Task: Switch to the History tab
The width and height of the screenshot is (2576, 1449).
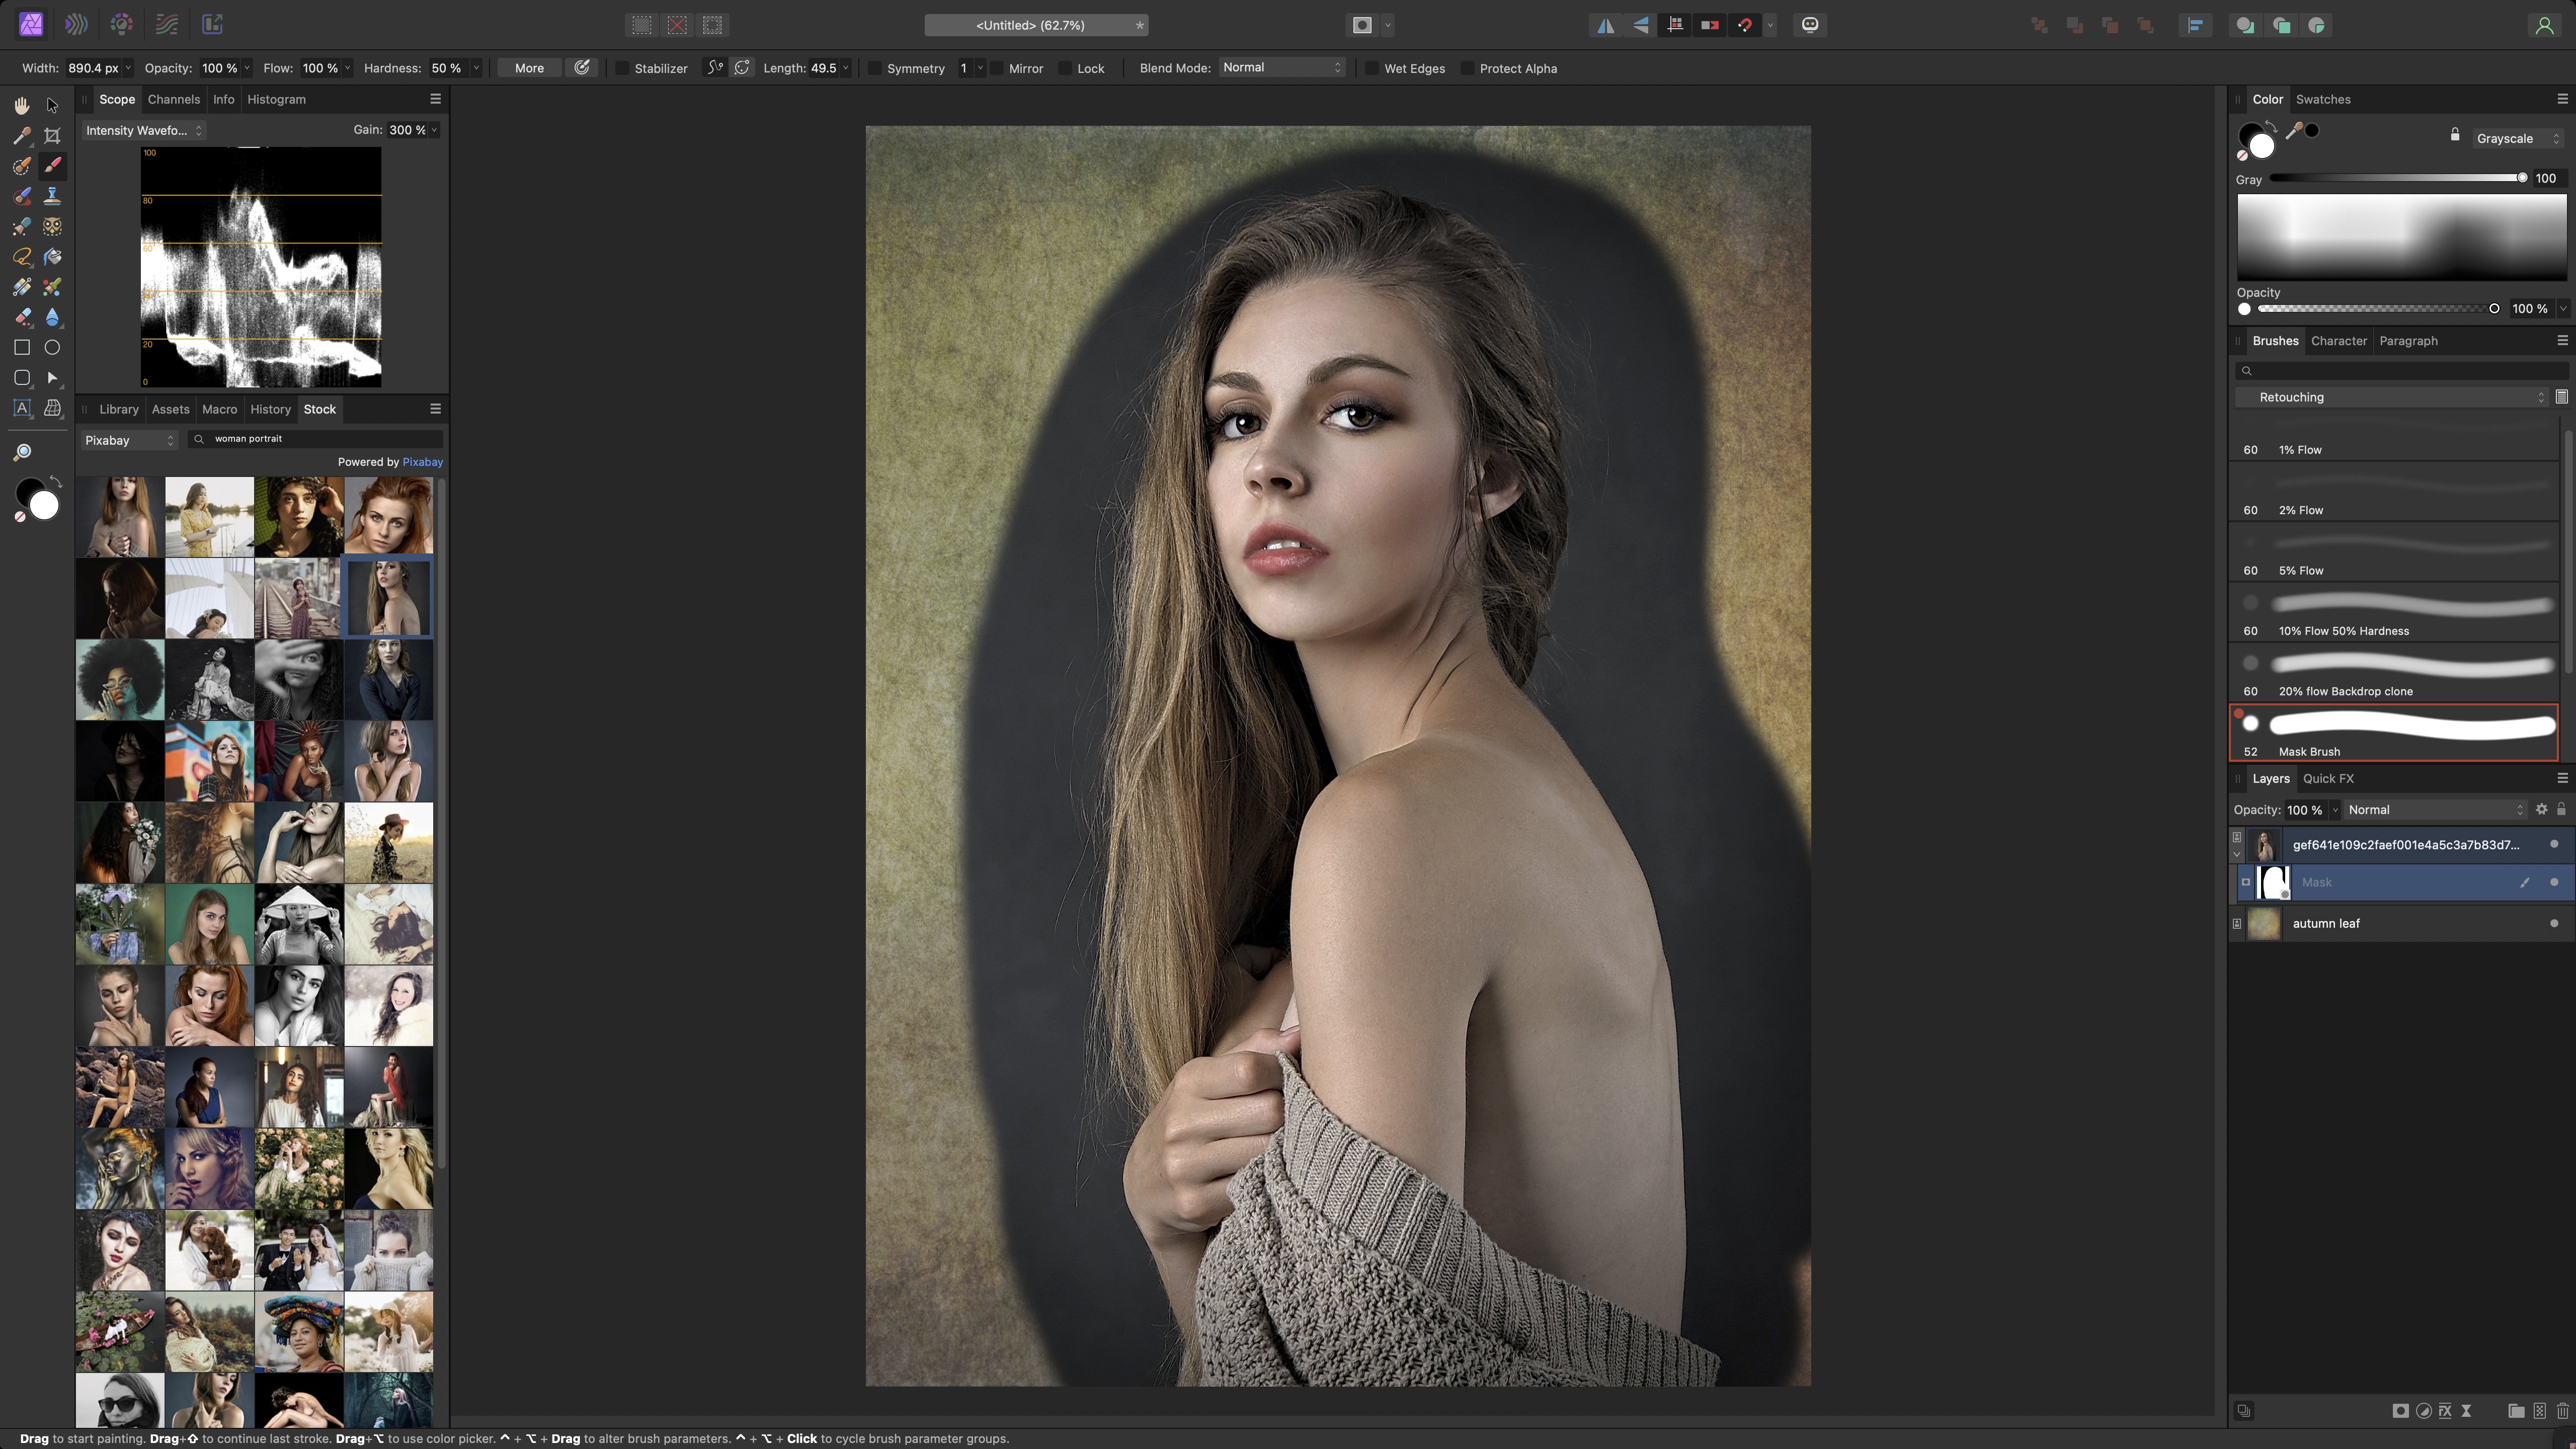Action: click(270, 409)
